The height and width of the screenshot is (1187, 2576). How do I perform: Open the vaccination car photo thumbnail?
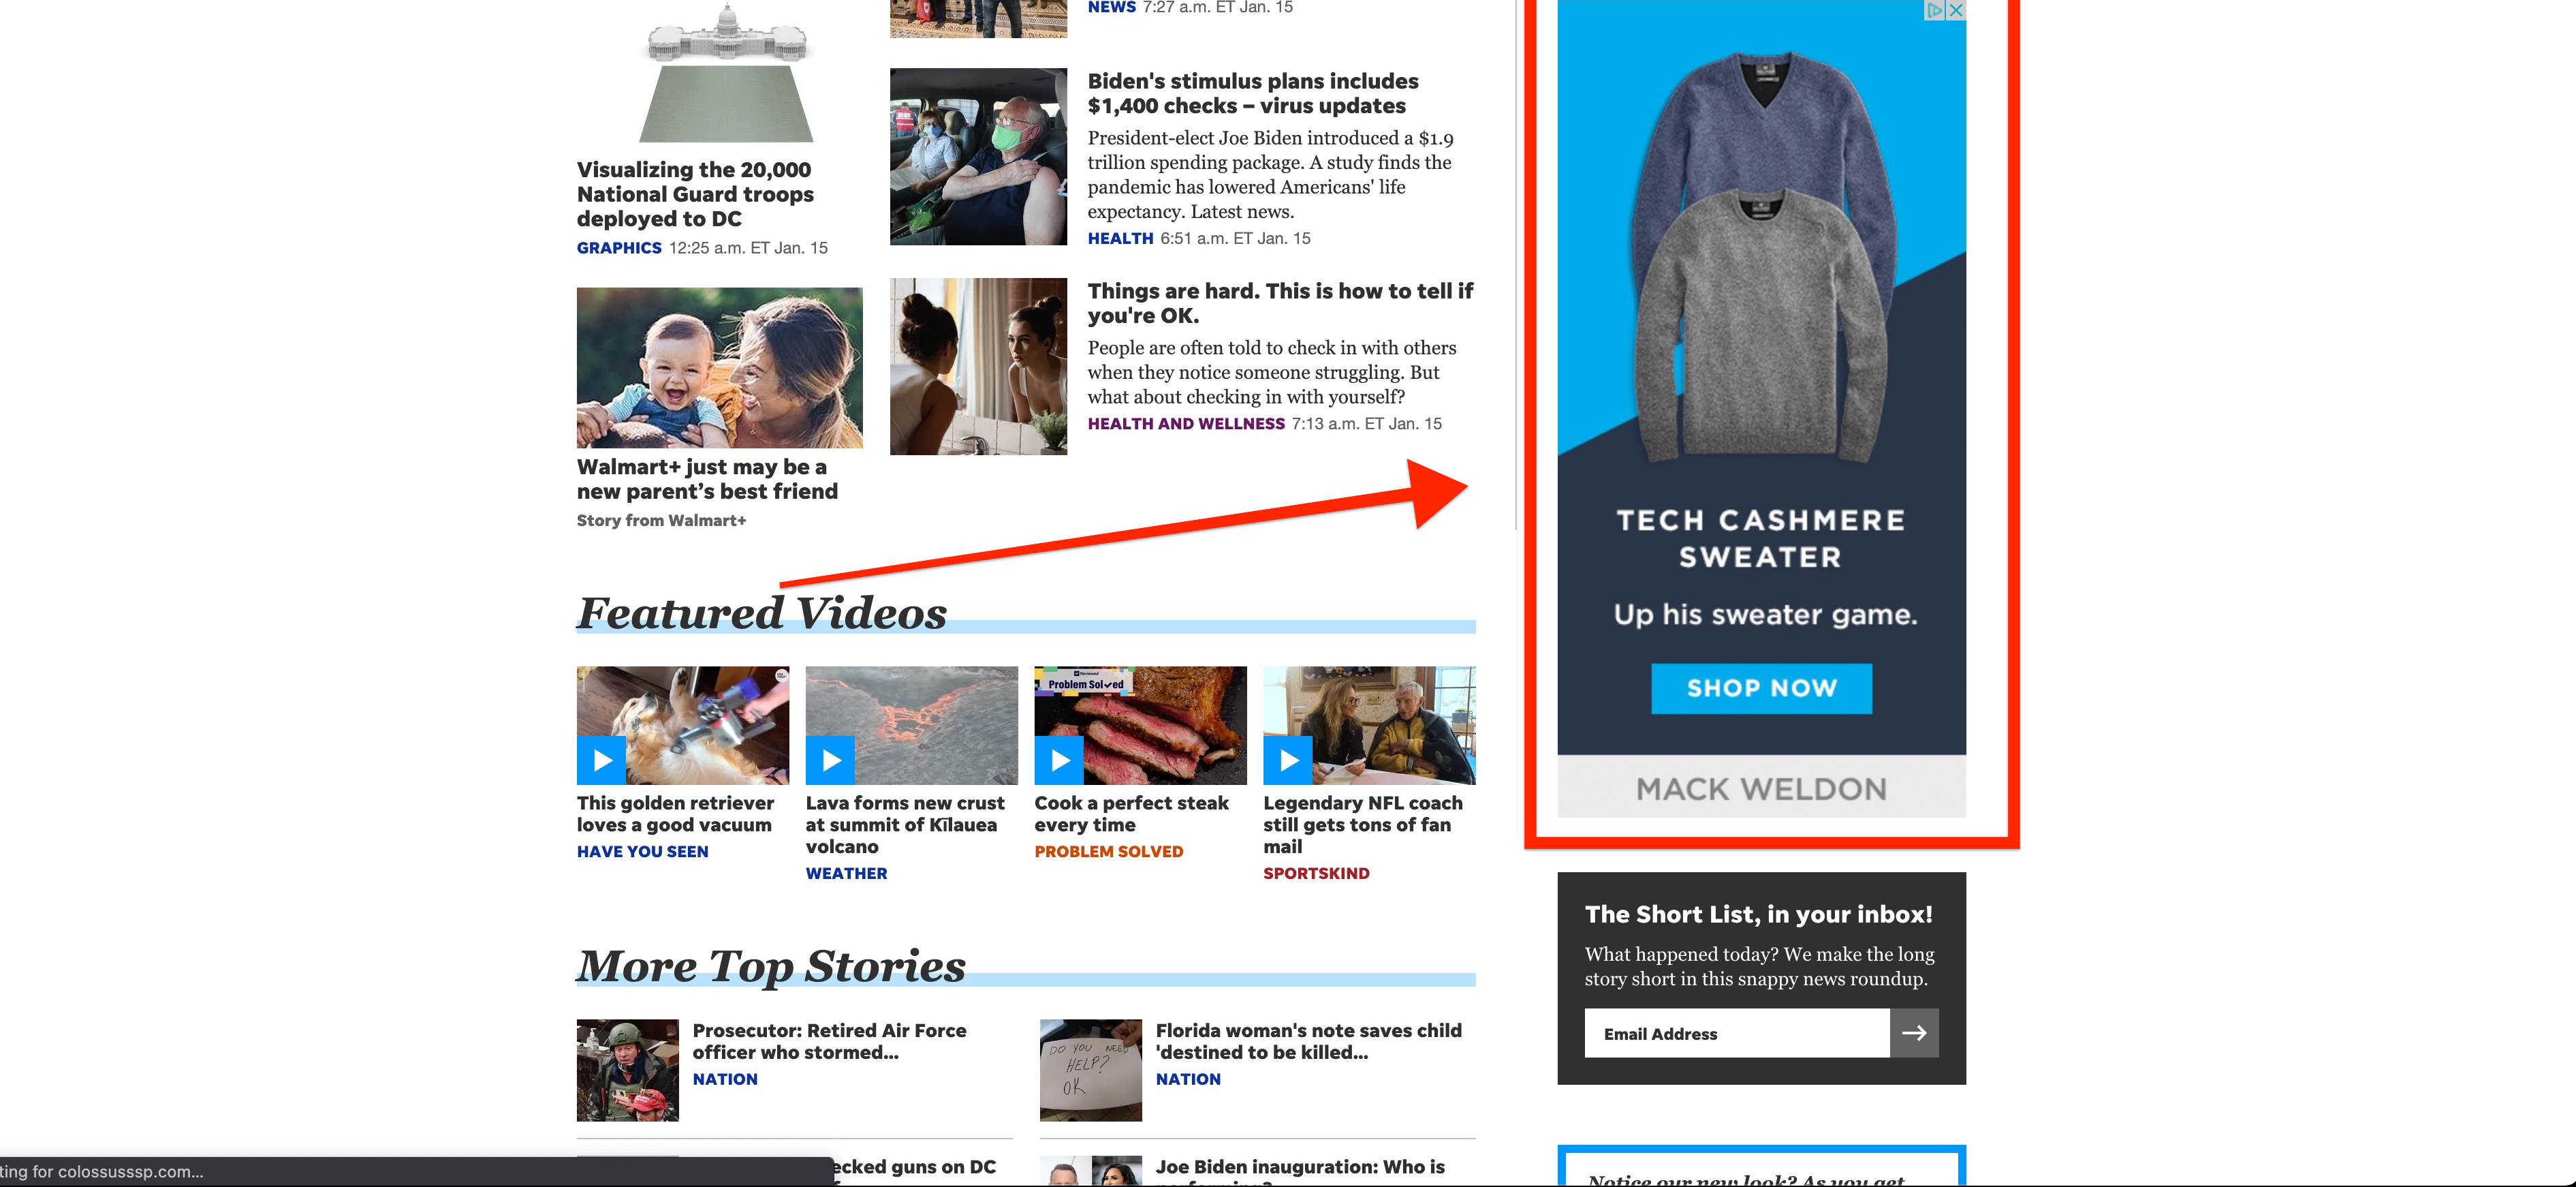[x=978, y=156]
